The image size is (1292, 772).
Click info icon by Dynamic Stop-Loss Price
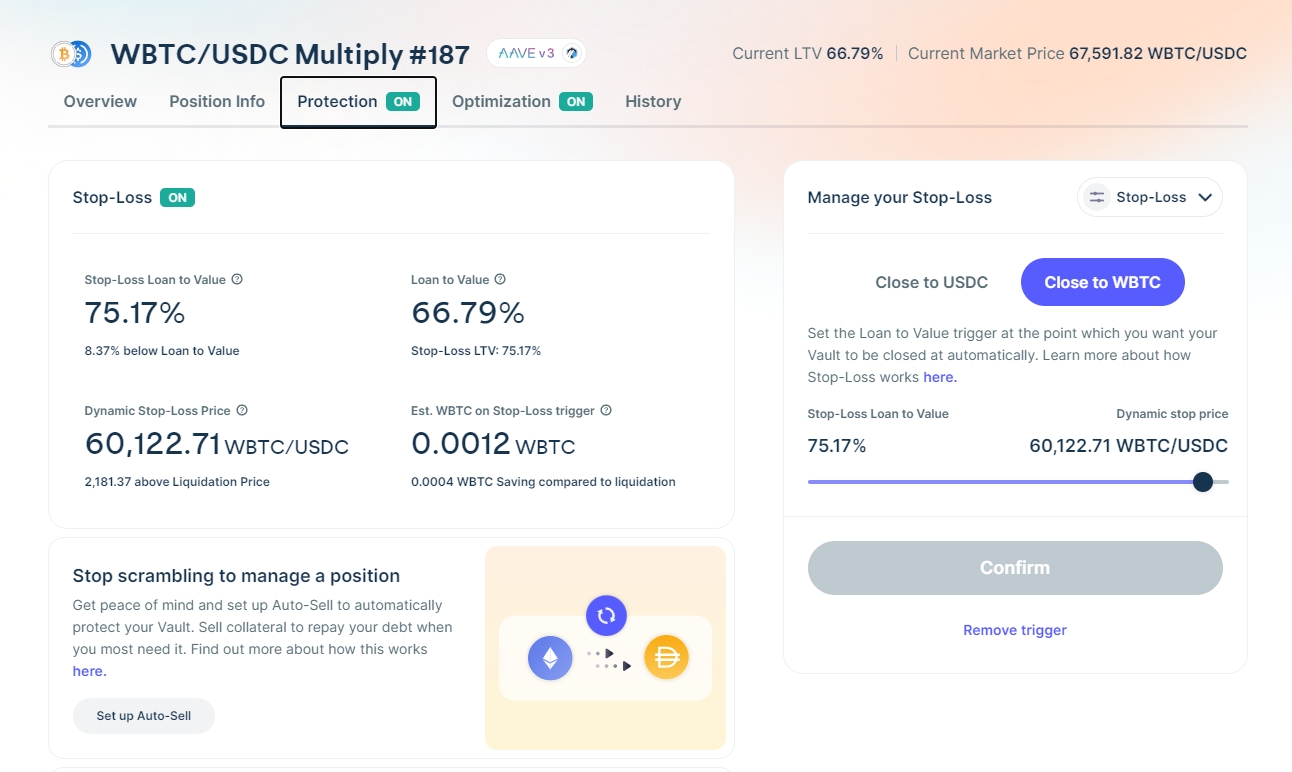pyautogui.click(x=242, y=411)
